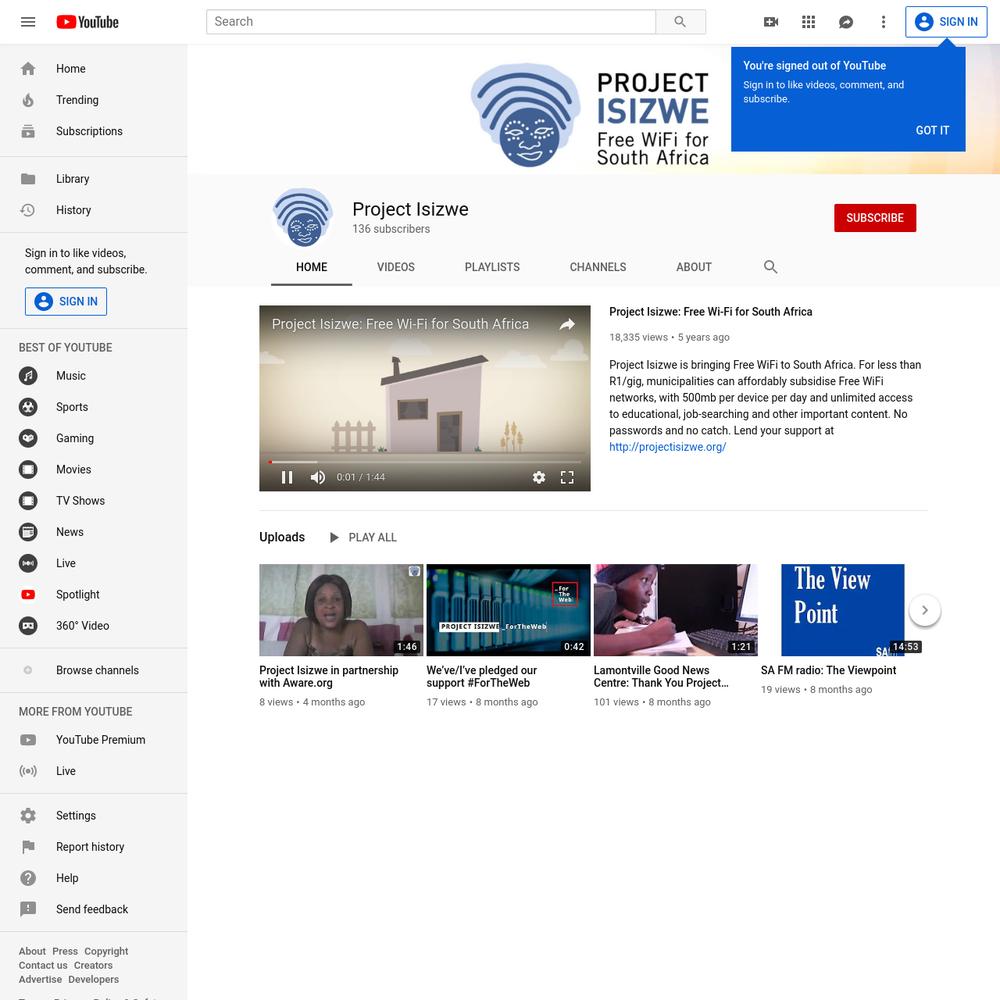The width and height of the screenshot is (1000, 1000).
Task: Open the #ForTheWeb video thumbnail
Action: [x=508, y=610]
